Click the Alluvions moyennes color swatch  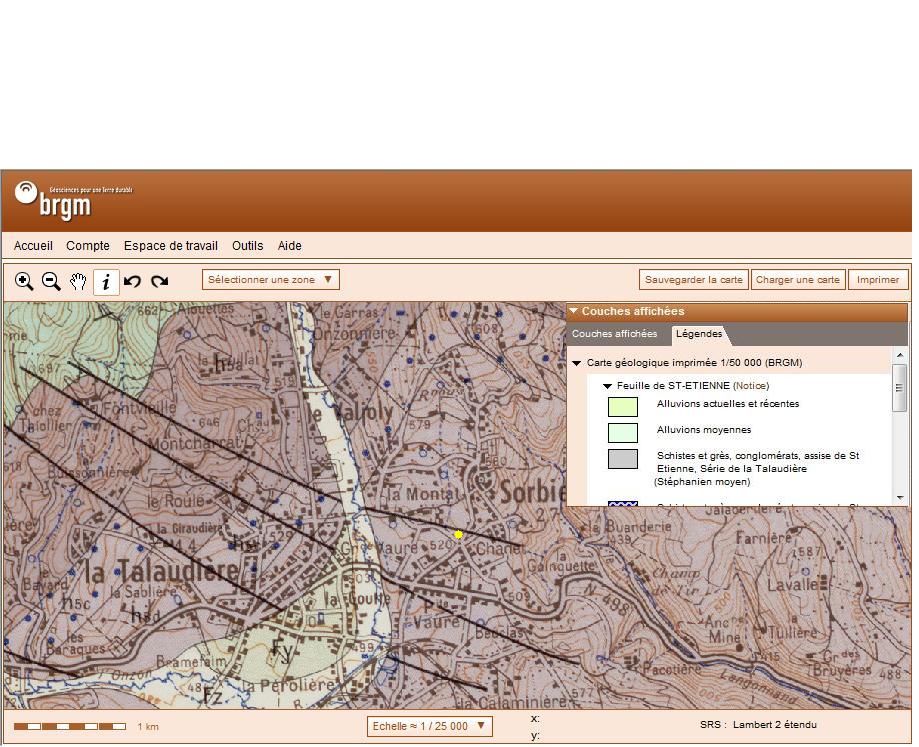click(x=623, y=433)
